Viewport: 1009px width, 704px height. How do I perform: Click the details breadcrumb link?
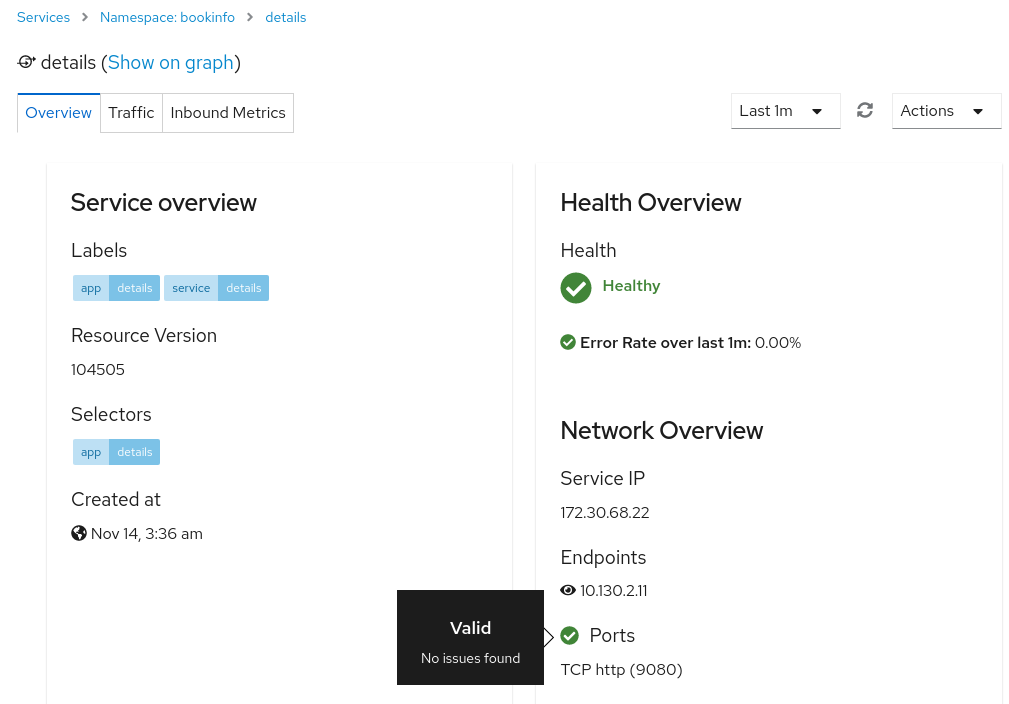(x=286, y=17)
